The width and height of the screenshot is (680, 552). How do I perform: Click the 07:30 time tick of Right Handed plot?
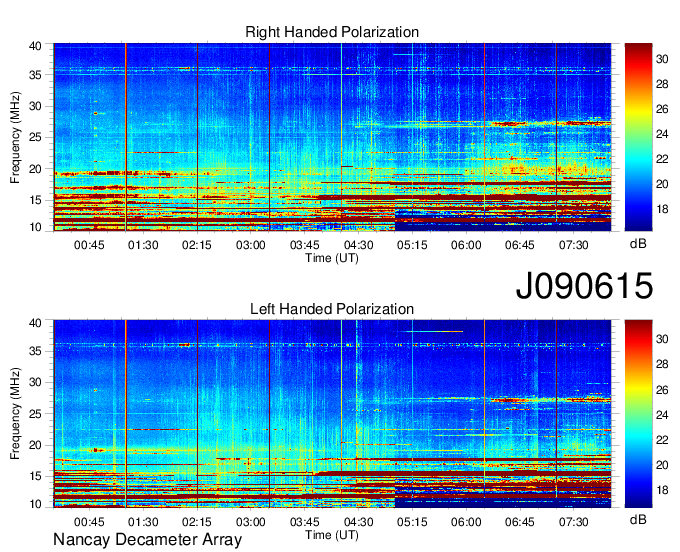point(573,245)
